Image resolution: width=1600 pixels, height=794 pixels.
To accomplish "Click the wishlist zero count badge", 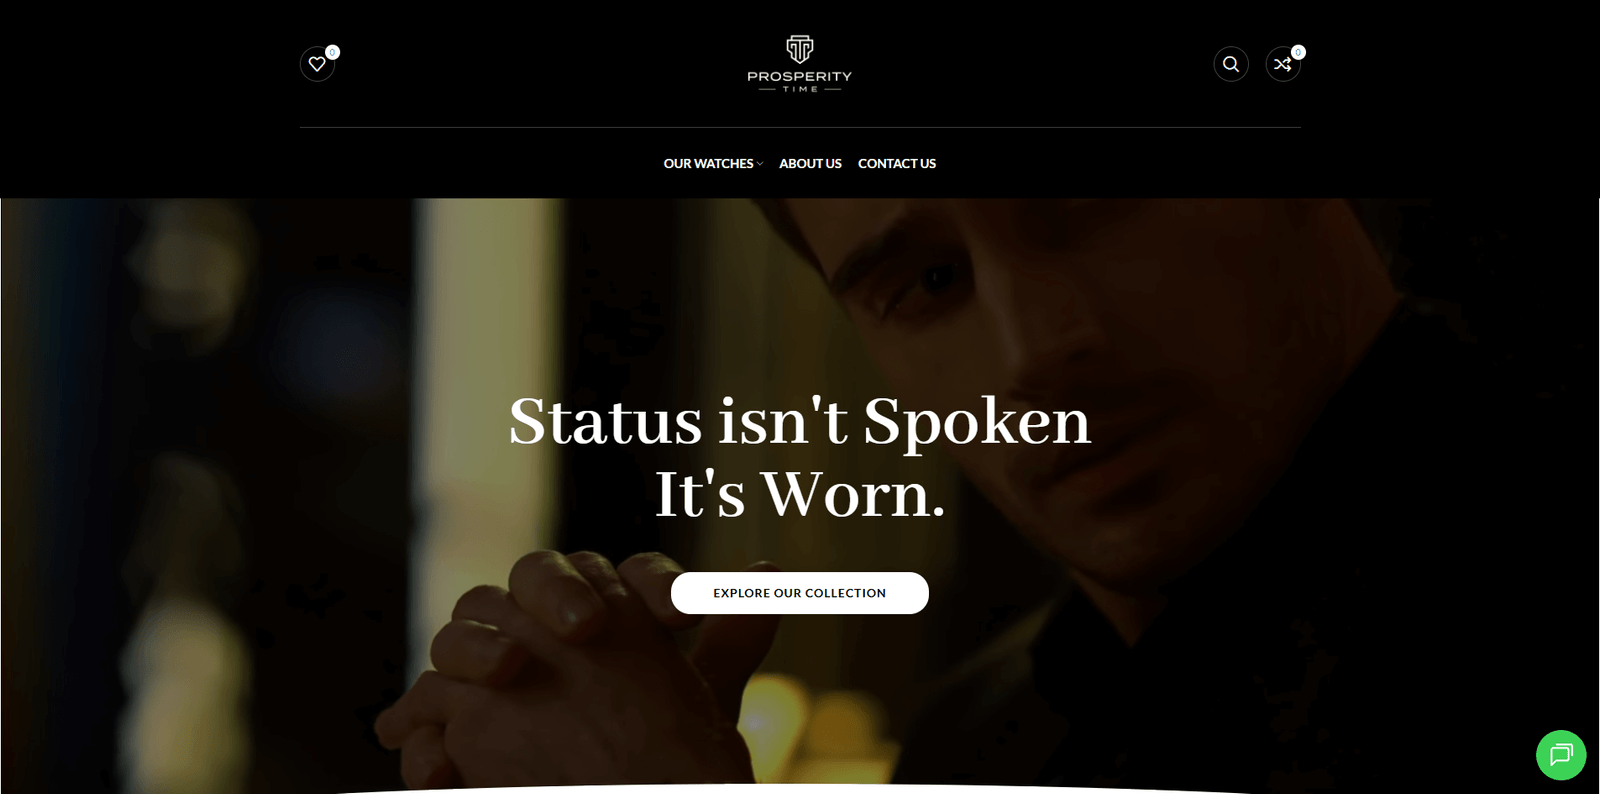I will pyautogui.click(x=332, y=52).
